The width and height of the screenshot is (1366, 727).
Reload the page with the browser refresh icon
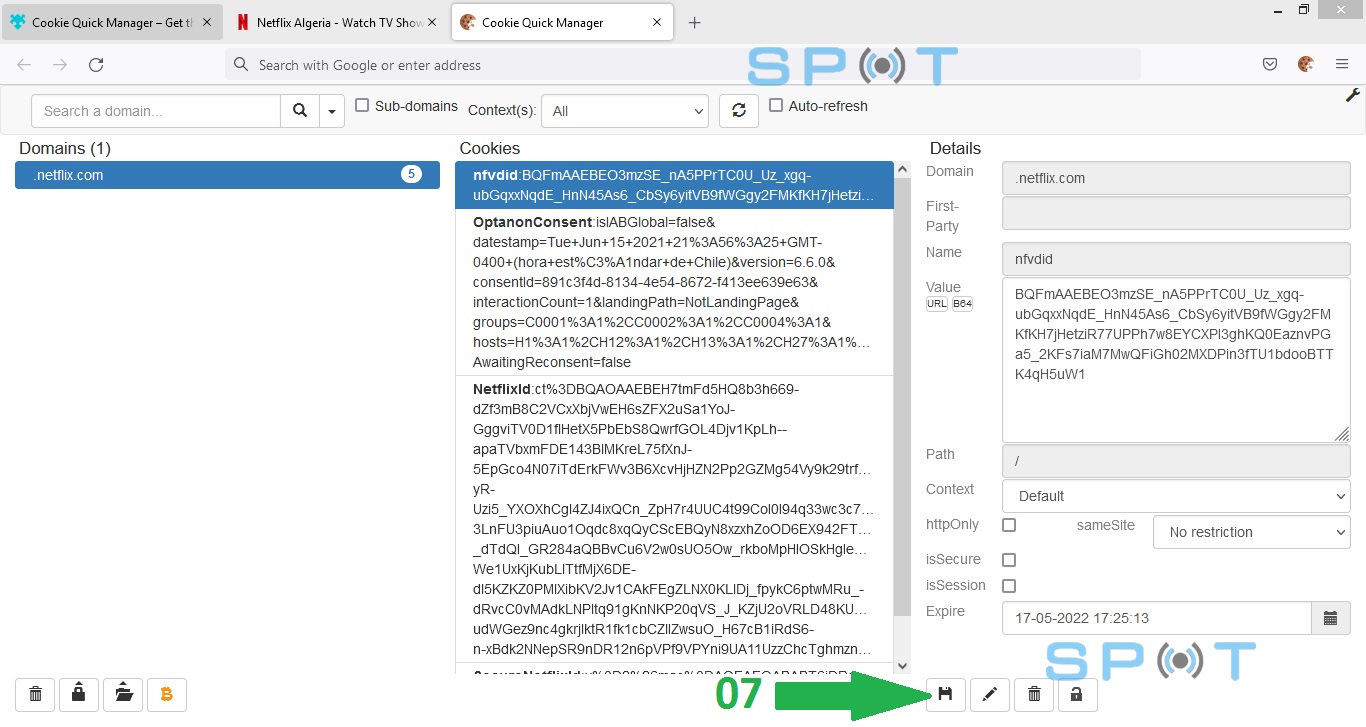[96, 65]
